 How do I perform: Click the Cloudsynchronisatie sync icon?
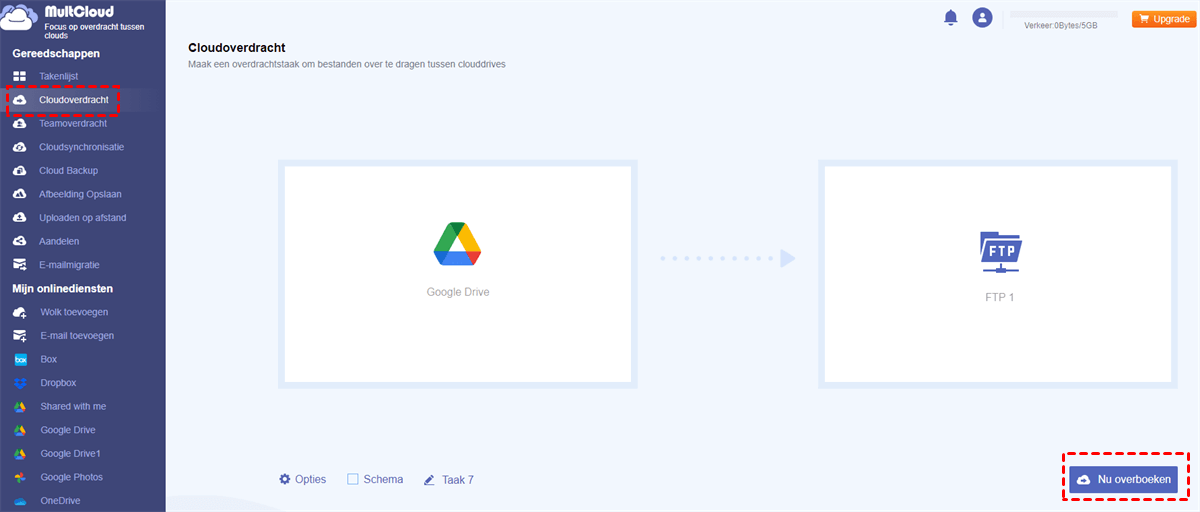pyautogui.click(x=20, y=147)
